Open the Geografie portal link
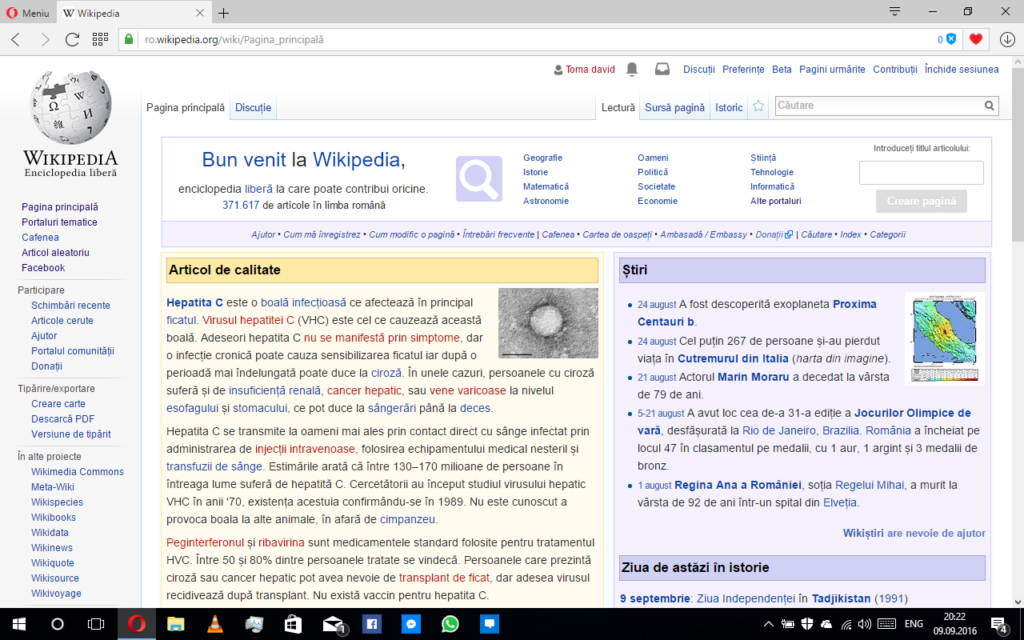Viewport: 1024px width, 640px height. pyautogui.click(x=543, y=157)
